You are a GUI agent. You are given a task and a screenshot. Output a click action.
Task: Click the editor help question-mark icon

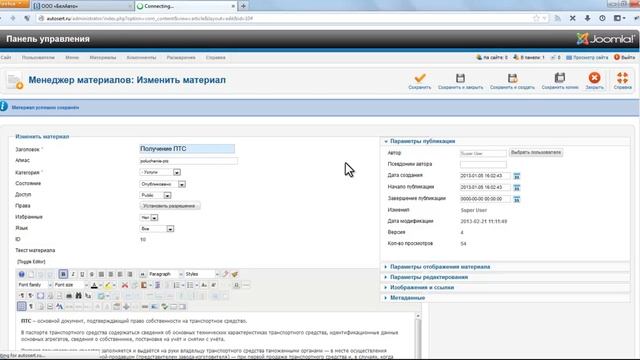click(x=22, y=274)
